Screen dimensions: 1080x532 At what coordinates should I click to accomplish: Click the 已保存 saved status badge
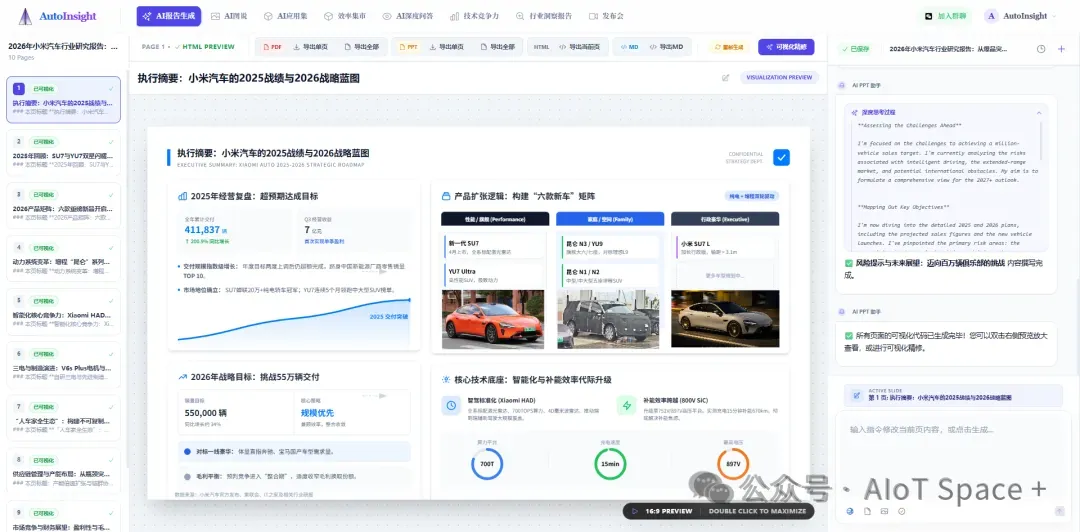pos(854,49)
